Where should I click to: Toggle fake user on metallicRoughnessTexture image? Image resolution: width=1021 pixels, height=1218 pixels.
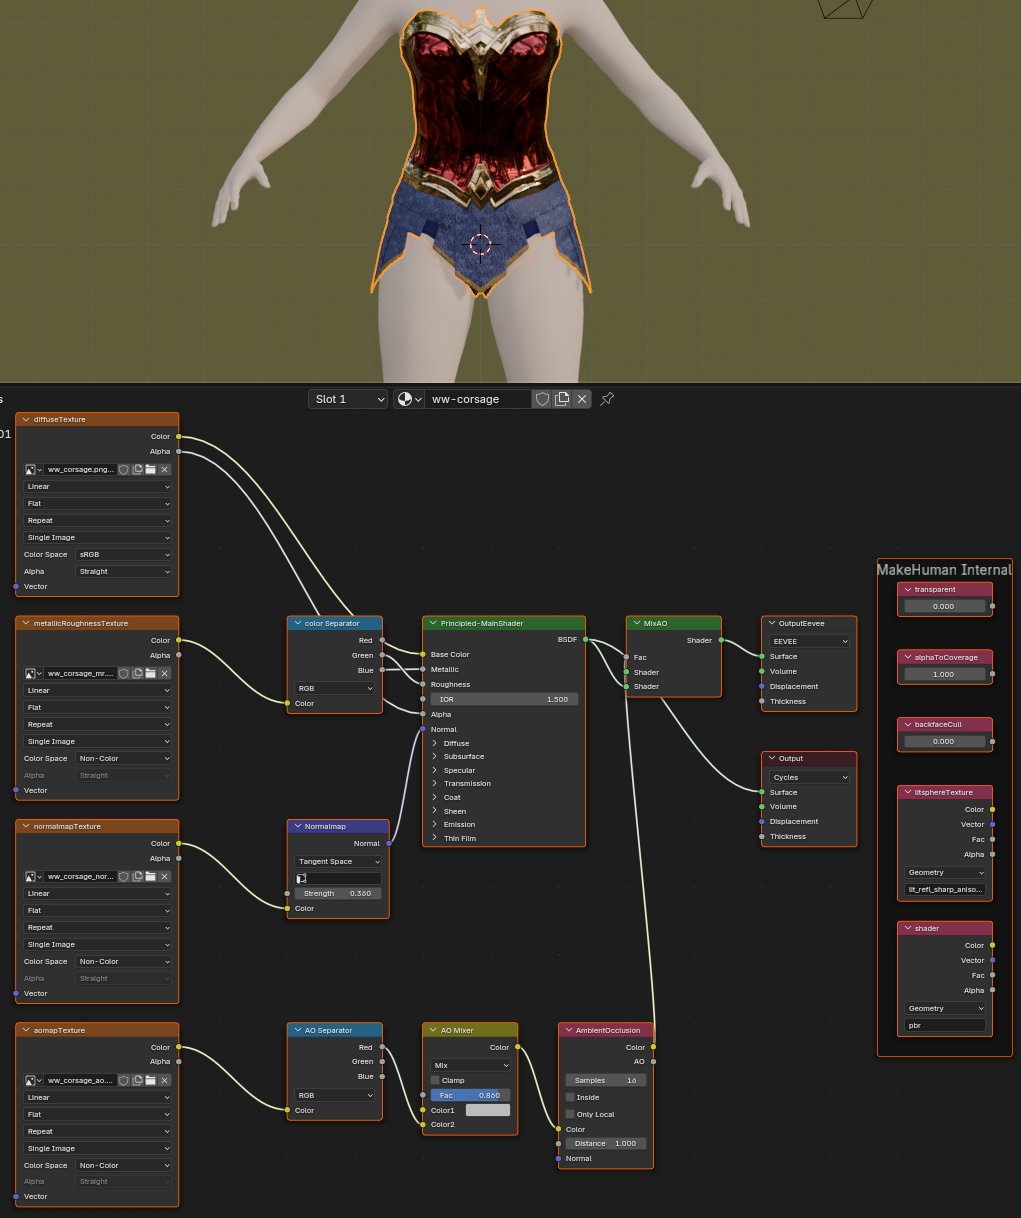click(124, 673)
